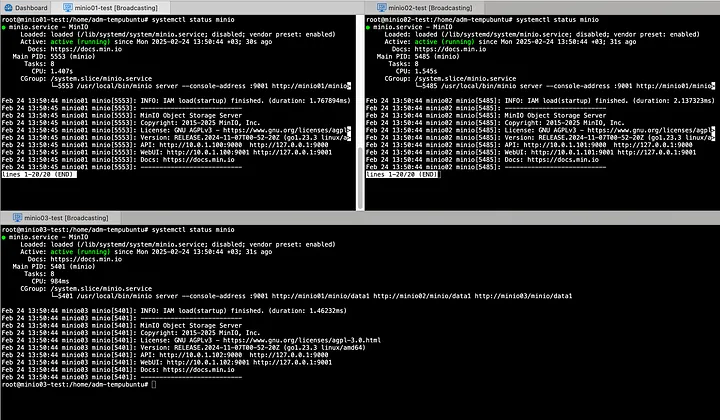Click 'lines 1-20/20 (END)' in minio01 pane

point(38,174)
